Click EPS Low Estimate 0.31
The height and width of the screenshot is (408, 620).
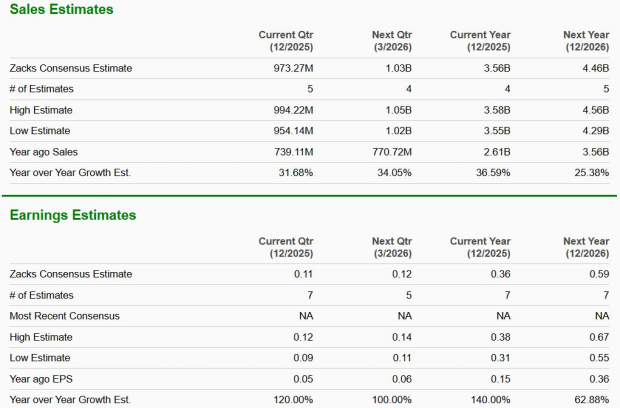pos(501,358)
